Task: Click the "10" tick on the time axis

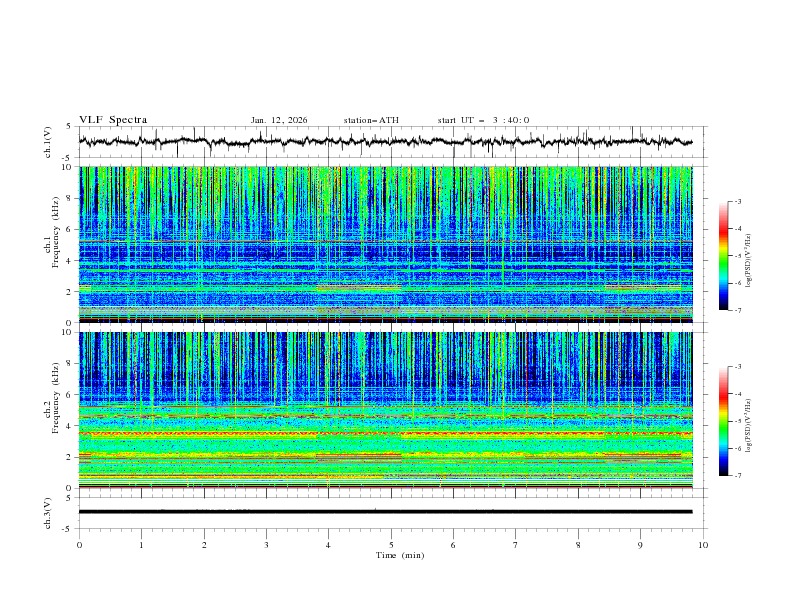Action: coord(703,545)
